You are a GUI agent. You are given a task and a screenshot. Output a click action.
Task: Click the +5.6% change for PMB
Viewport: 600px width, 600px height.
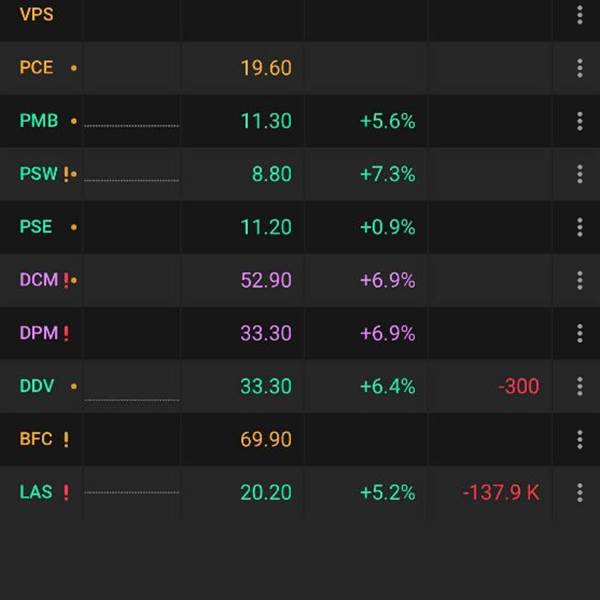tap(387, 121)
